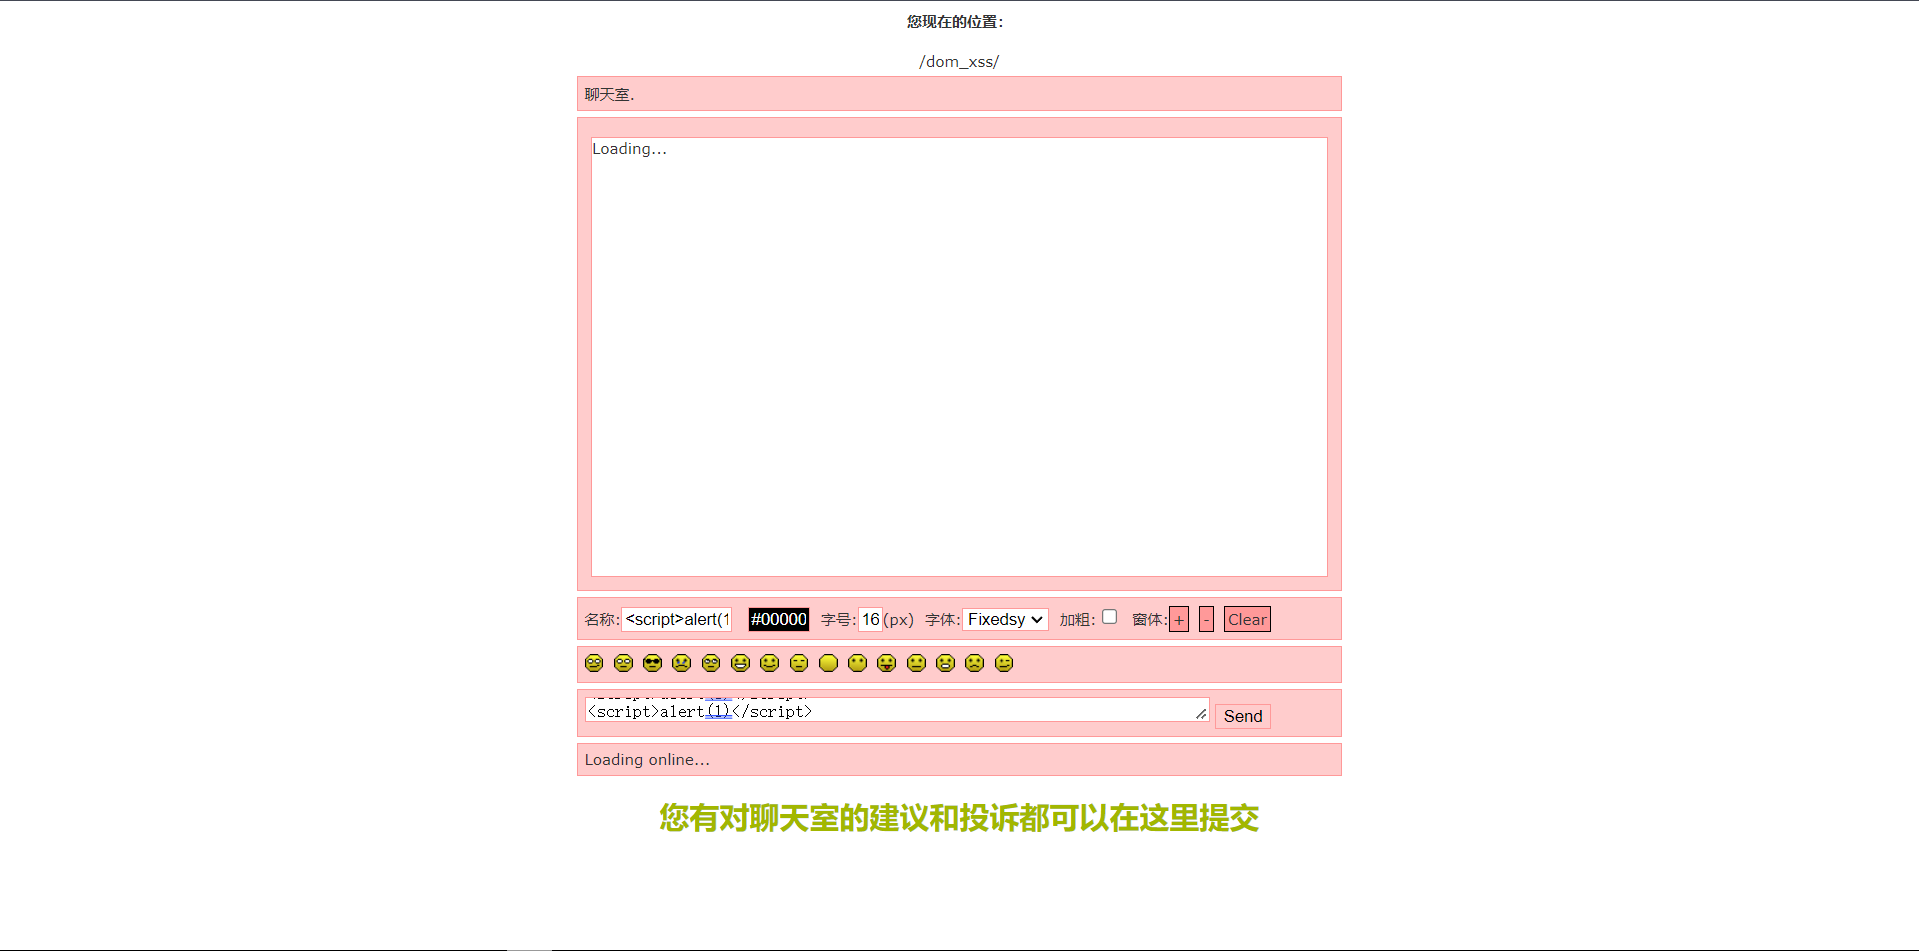Grab the textarea resize handle
The image size is (1919, 951).
pos(1201,713)
